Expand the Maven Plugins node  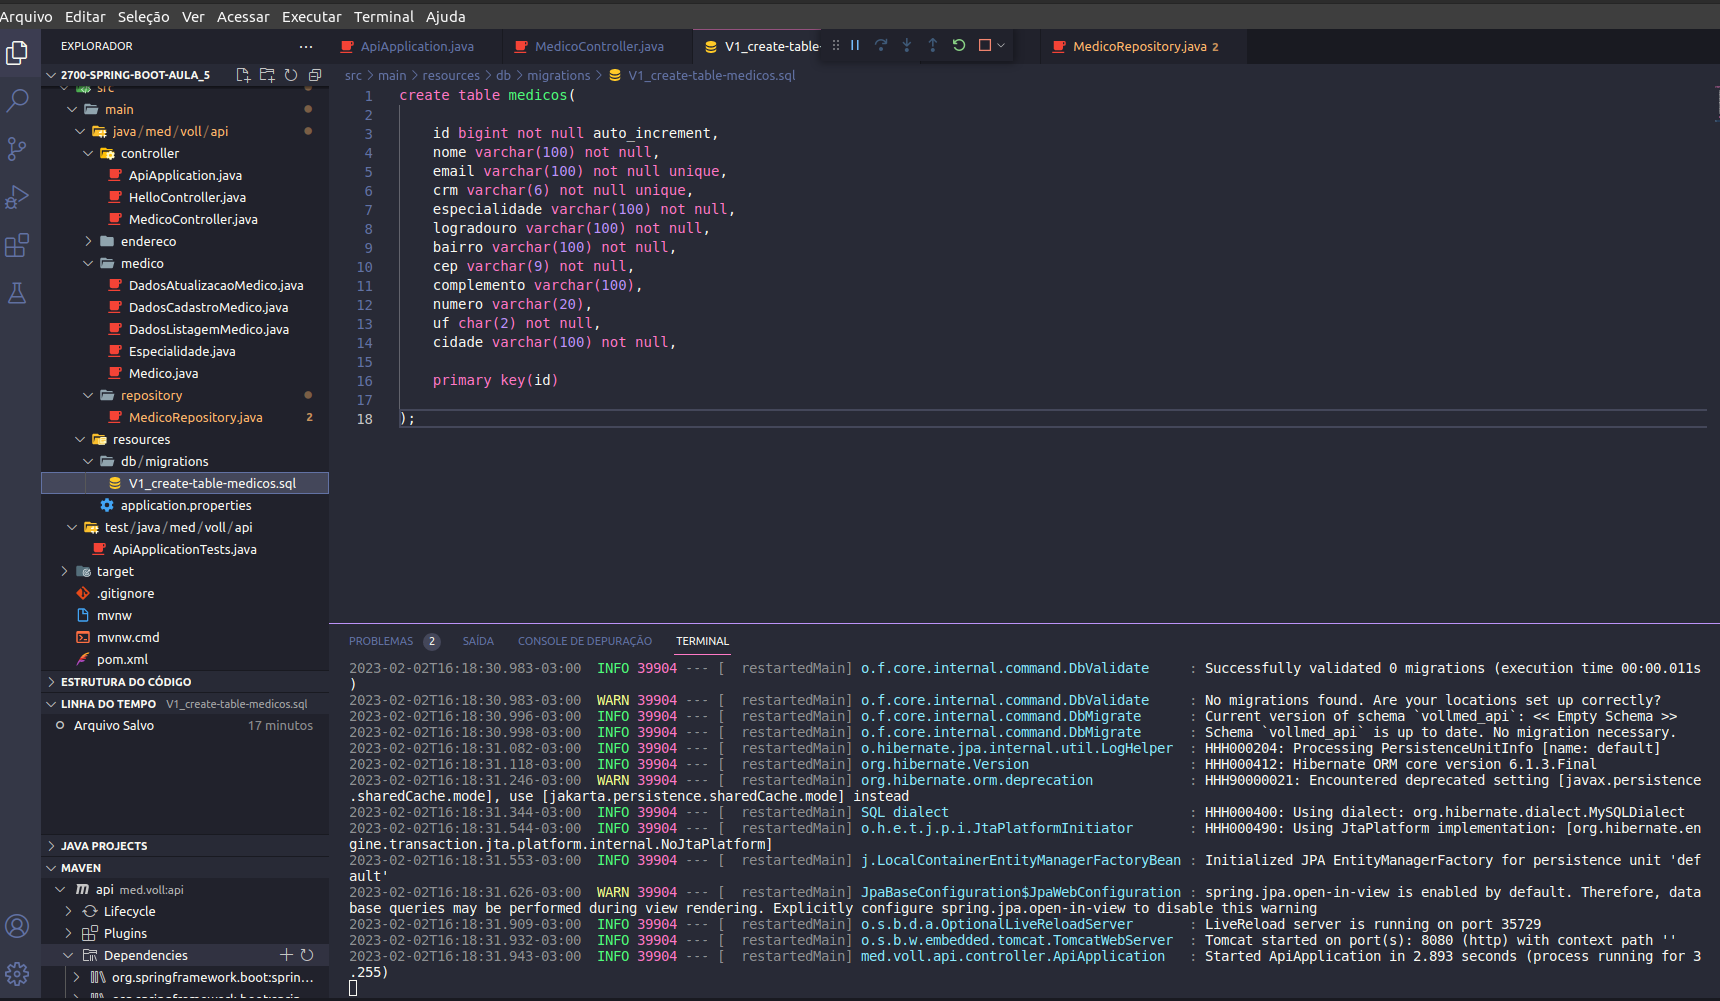tap(125, 933)
